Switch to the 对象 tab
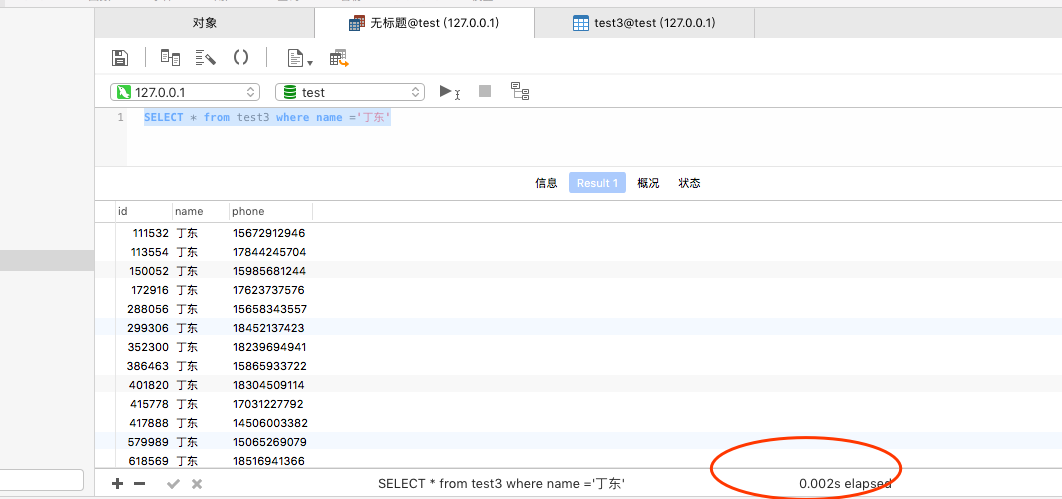Viewport: 1062px width, 499px height. coord(205,23)
